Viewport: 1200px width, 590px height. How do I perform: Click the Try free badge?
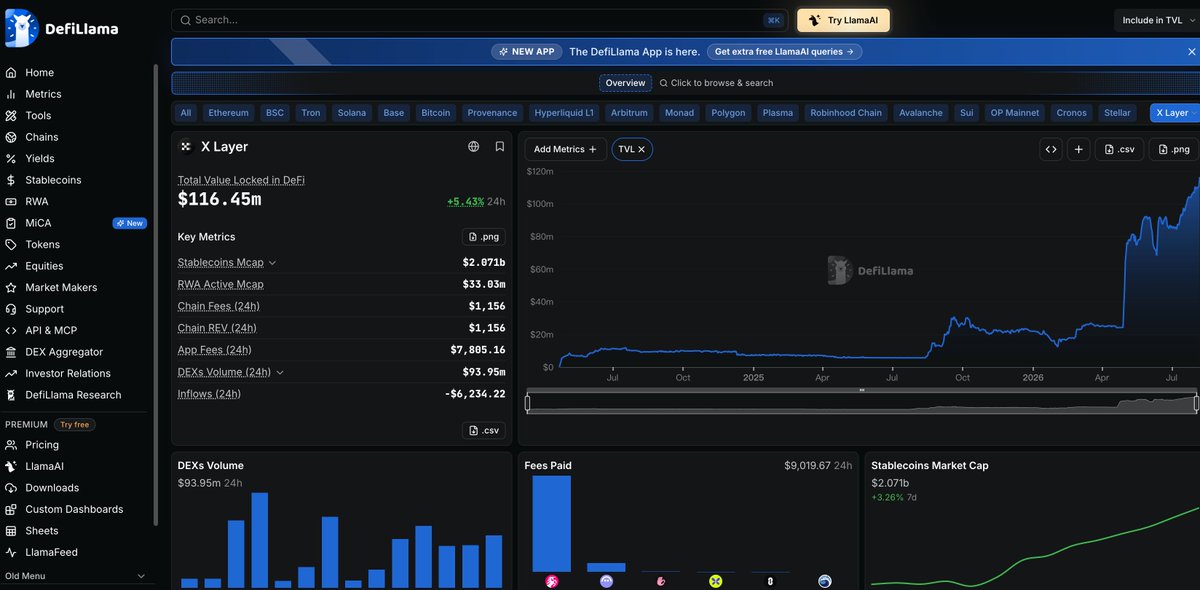coord(74,425)
